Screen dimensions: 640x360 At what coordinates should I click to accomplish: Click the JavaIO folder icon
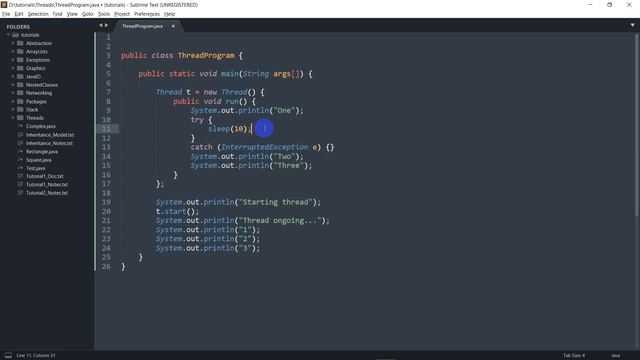[20, 76]
